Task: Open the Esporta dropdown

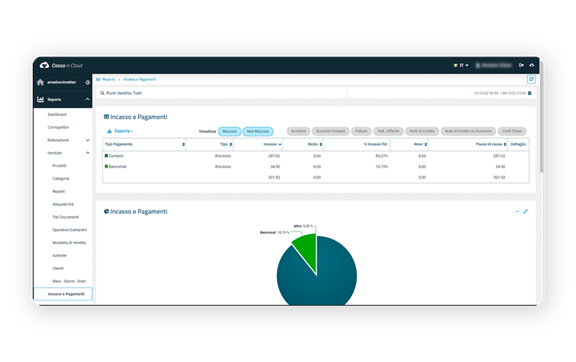Action: click(120, 131)
